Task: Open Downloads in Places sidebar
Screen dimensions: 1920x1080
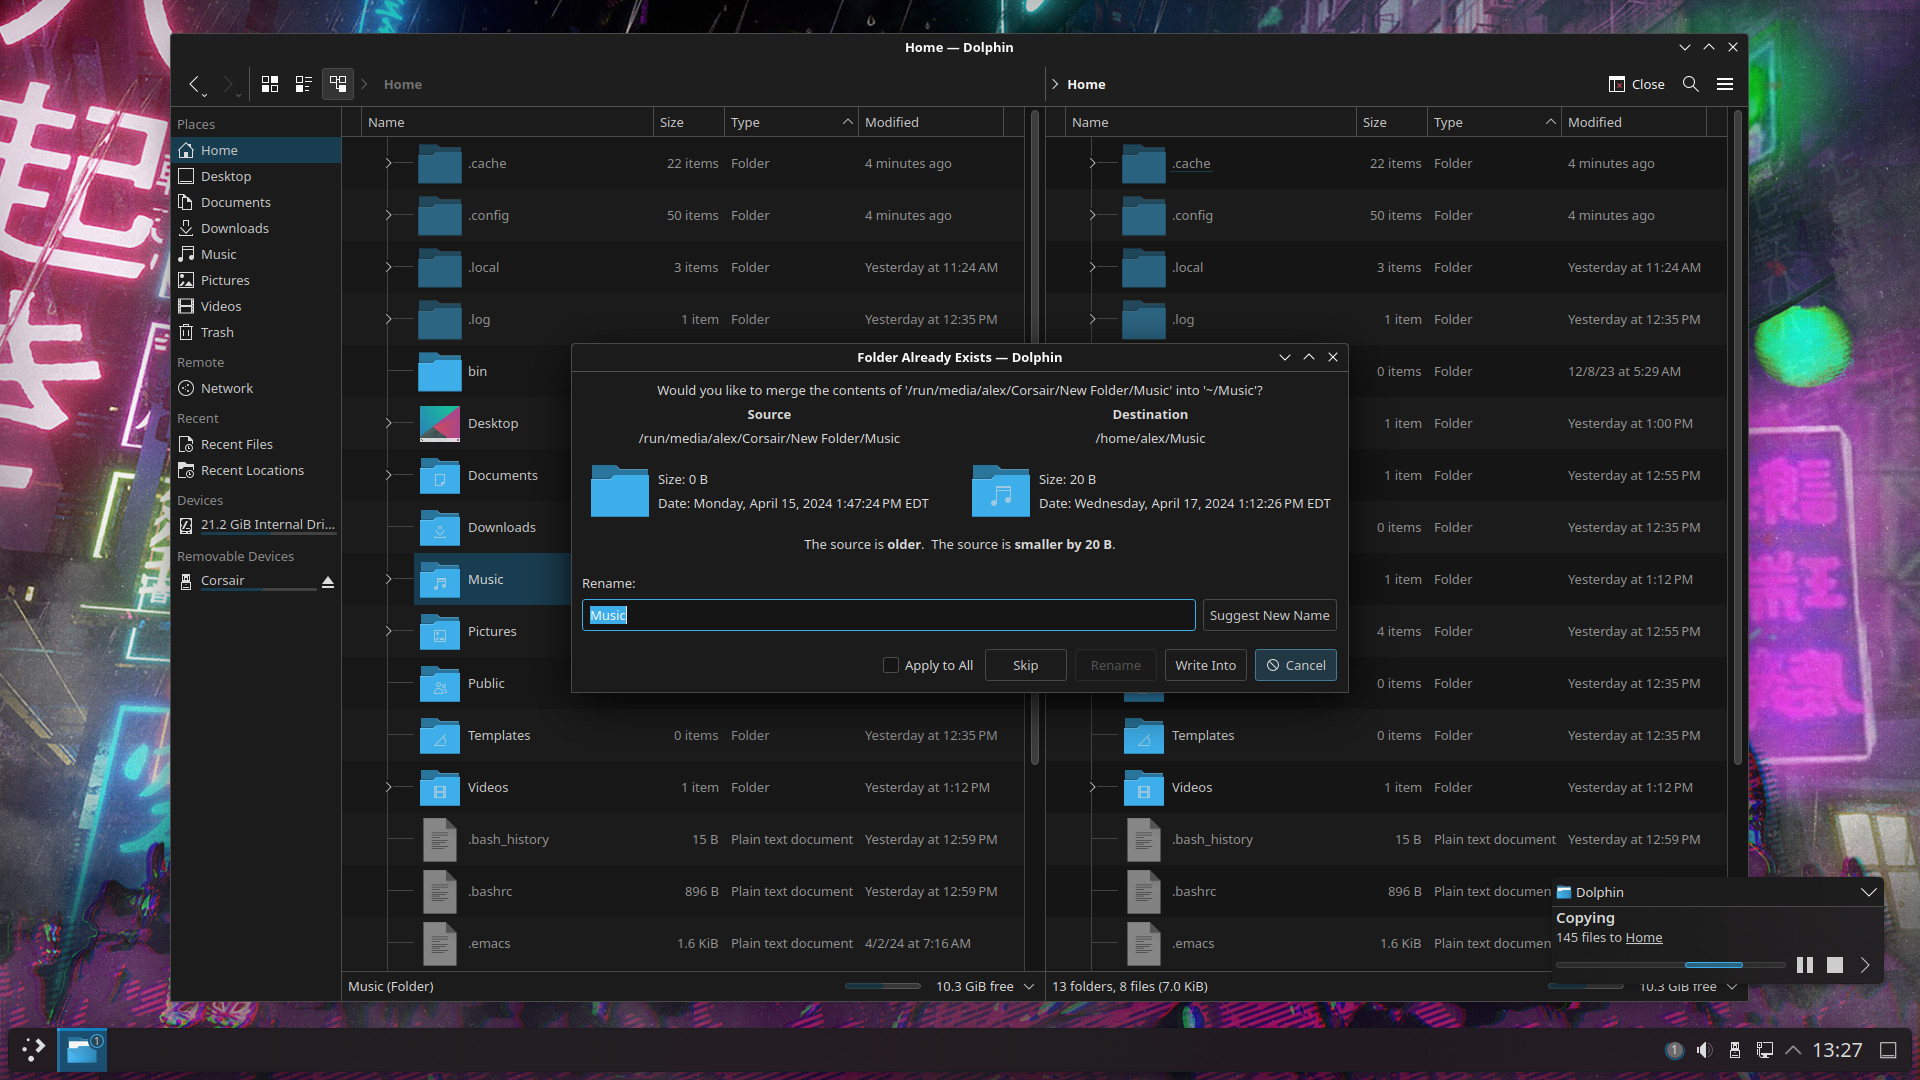Action: click(257, 228)
